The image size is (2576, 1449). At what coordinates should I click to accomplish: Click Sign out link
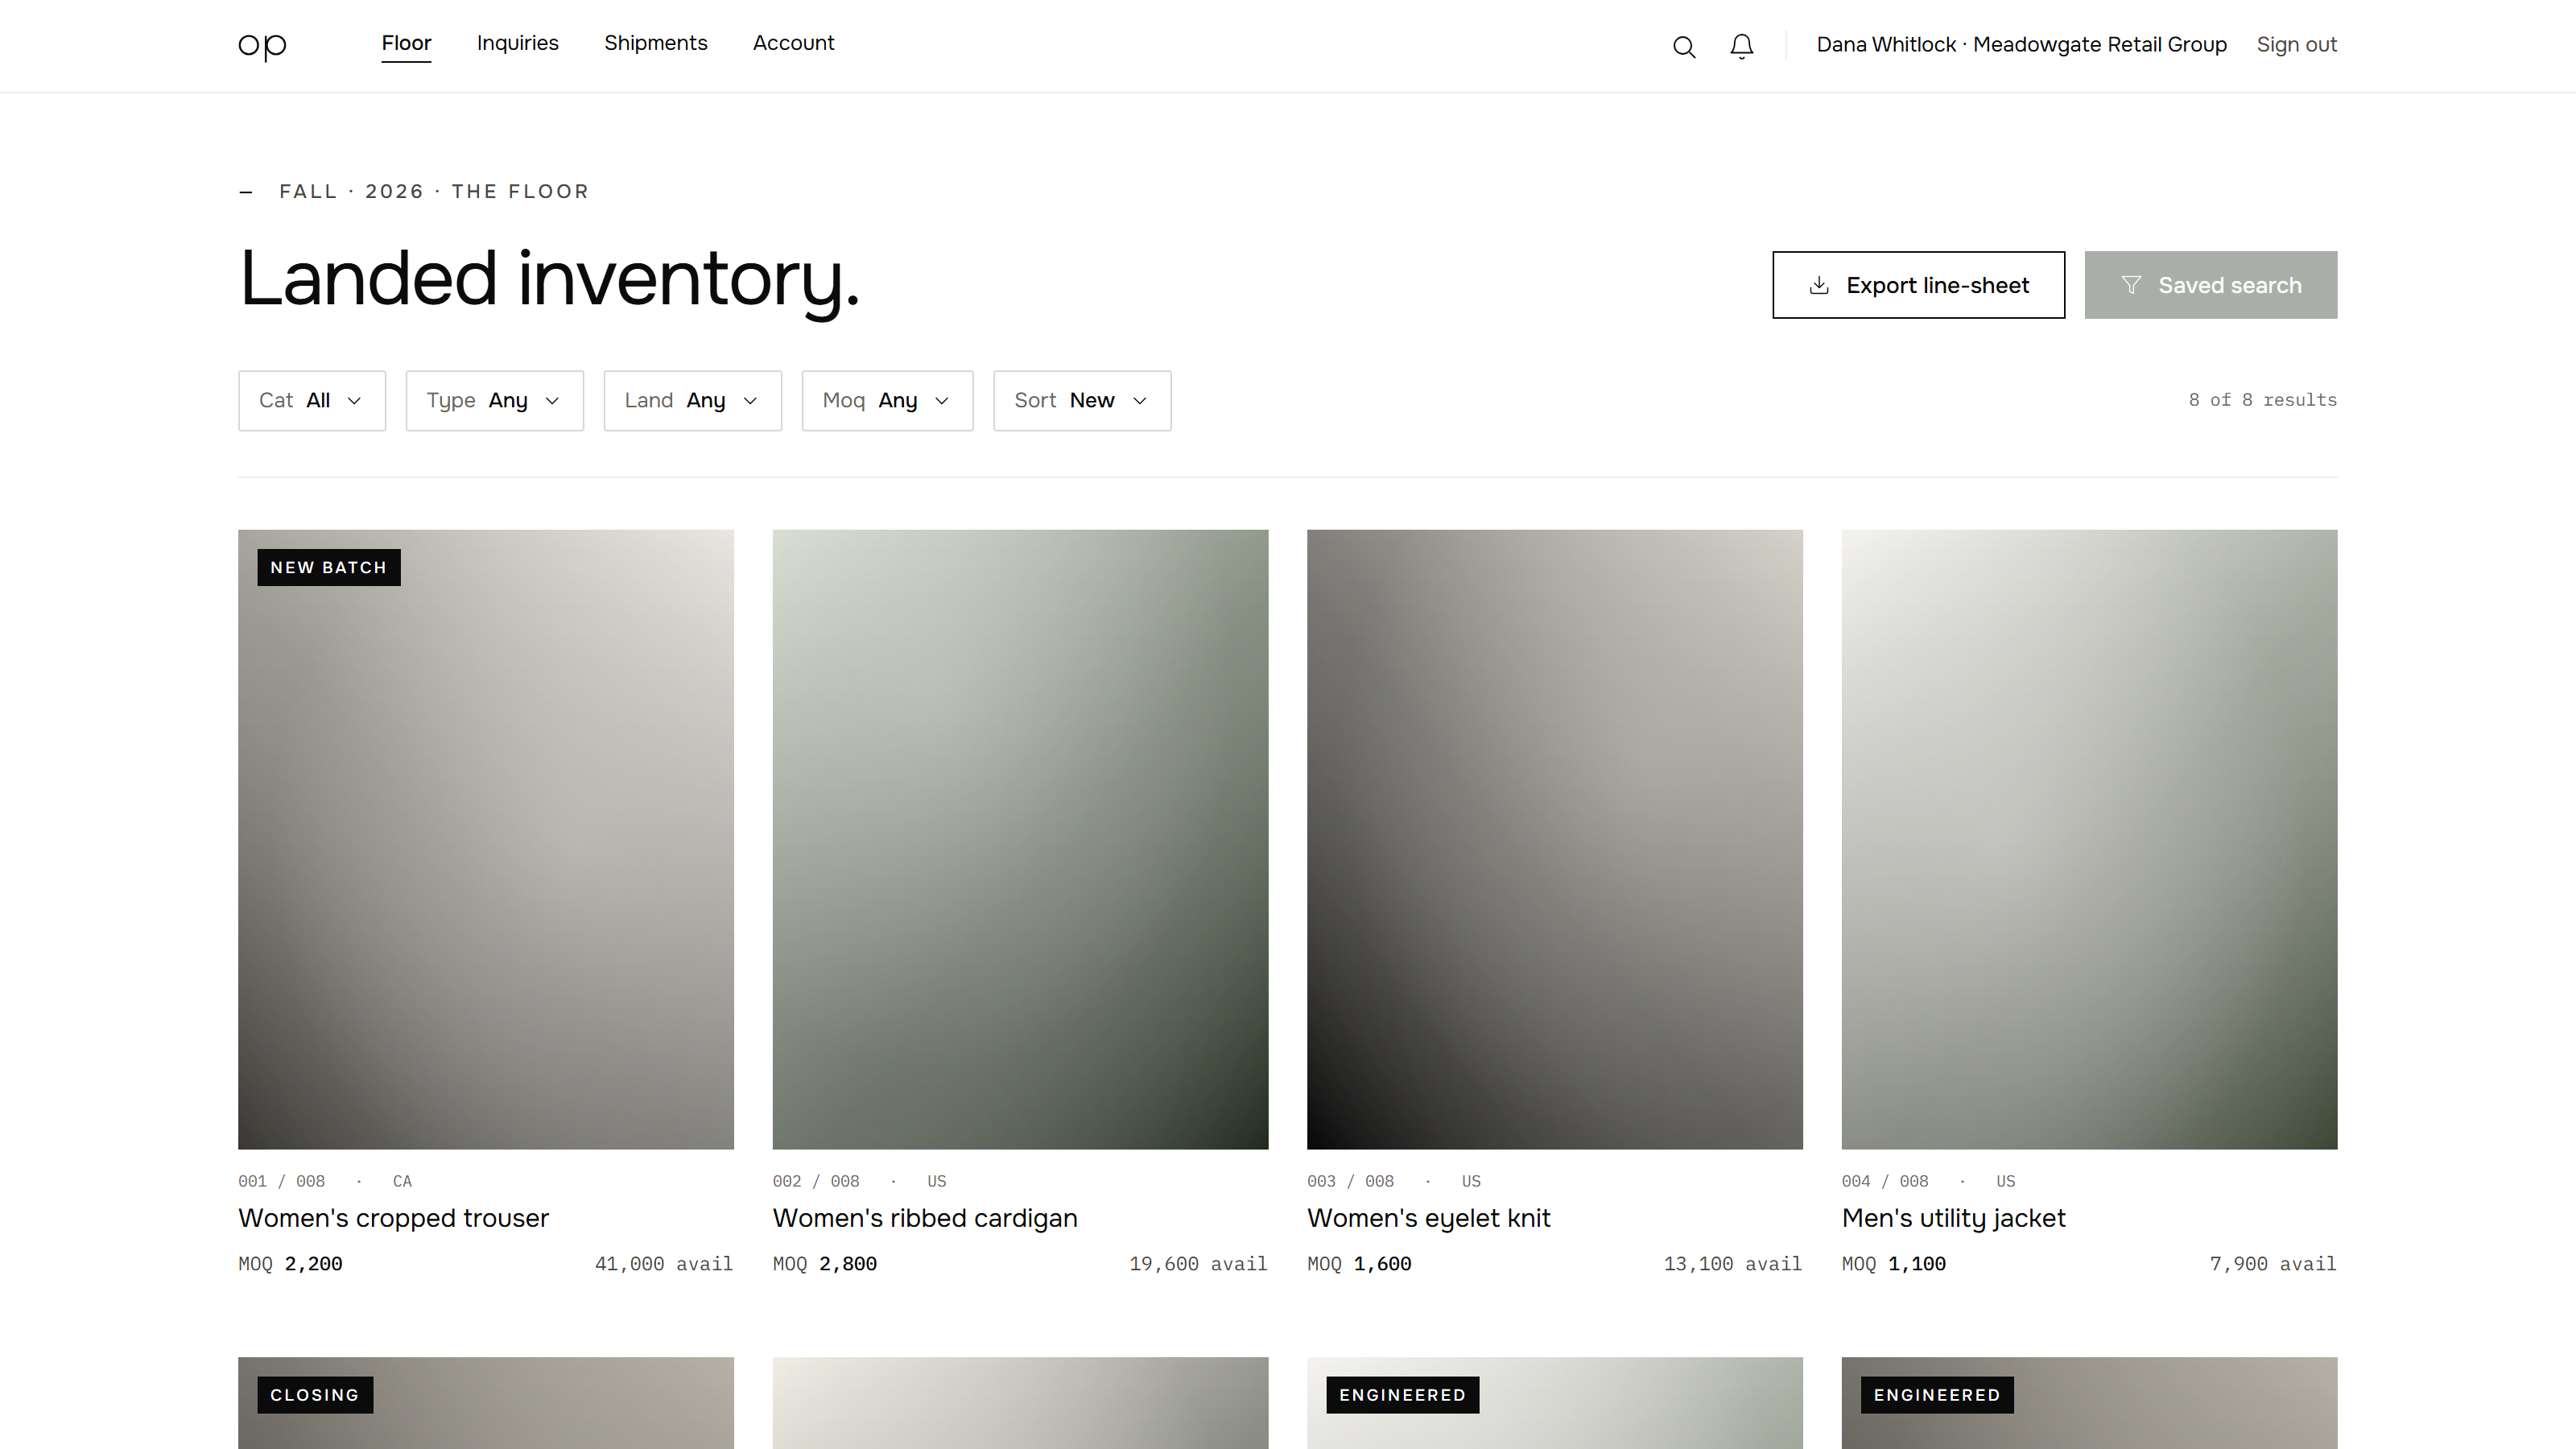(2296, 45)
